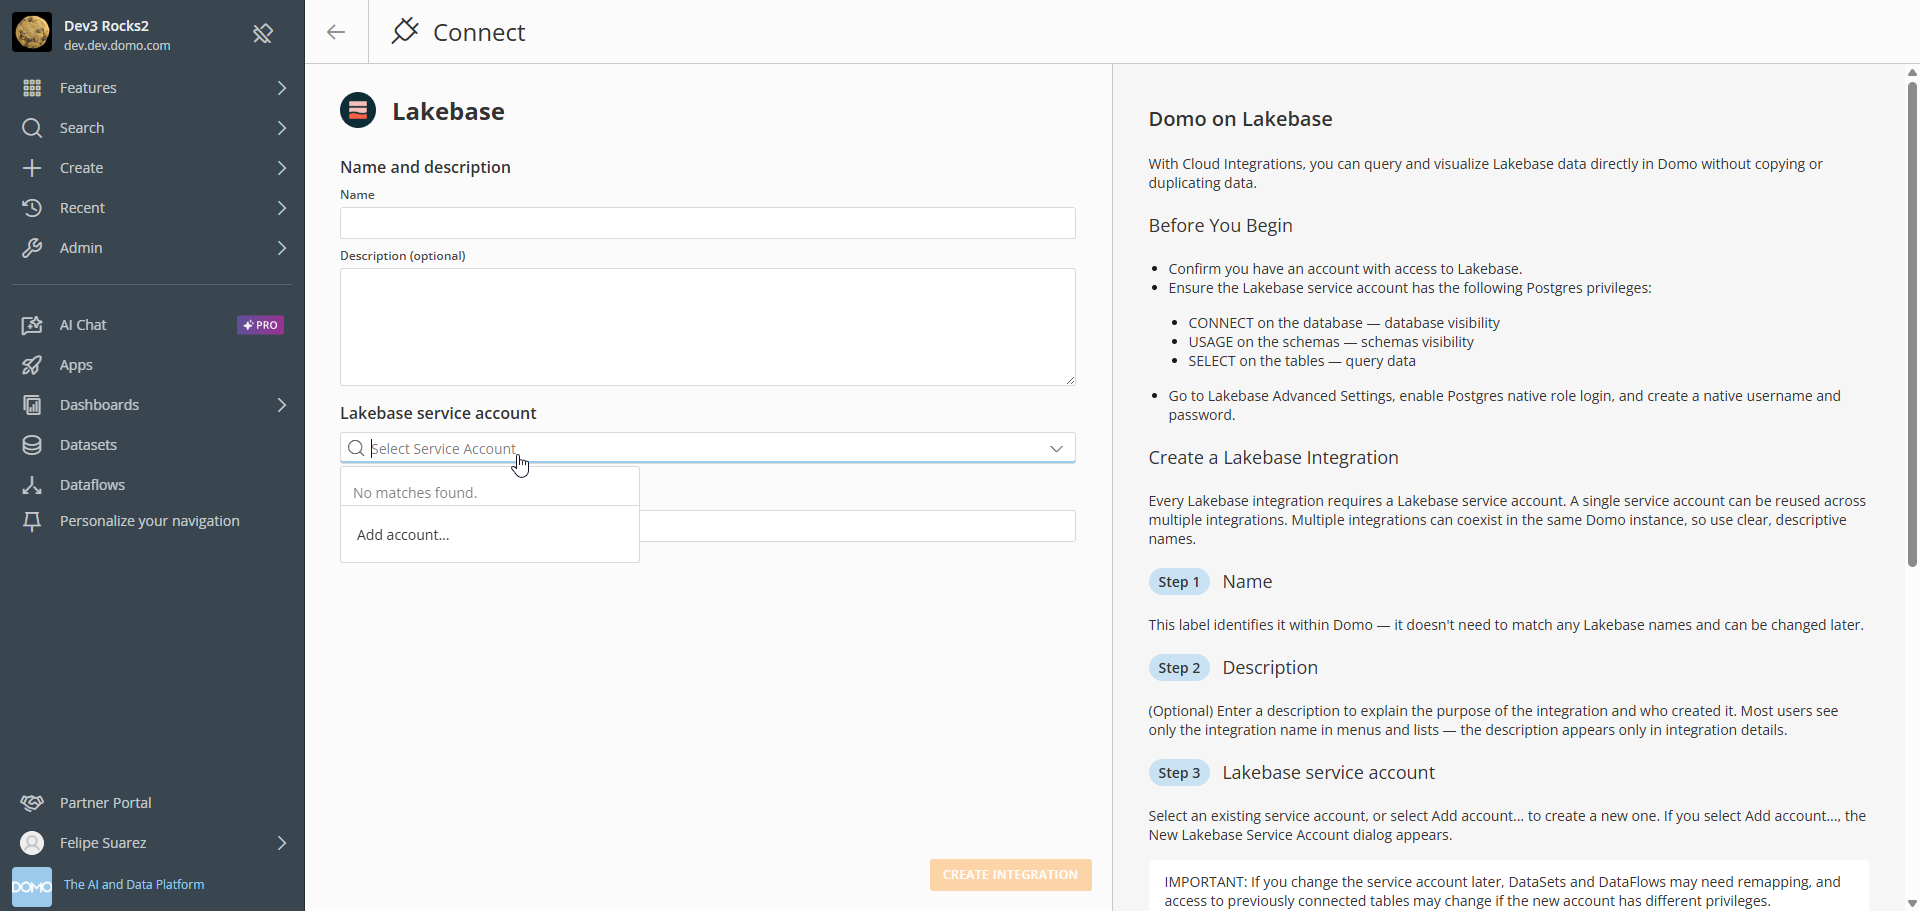Expand the Create submenu chevron

pos(282,168)
